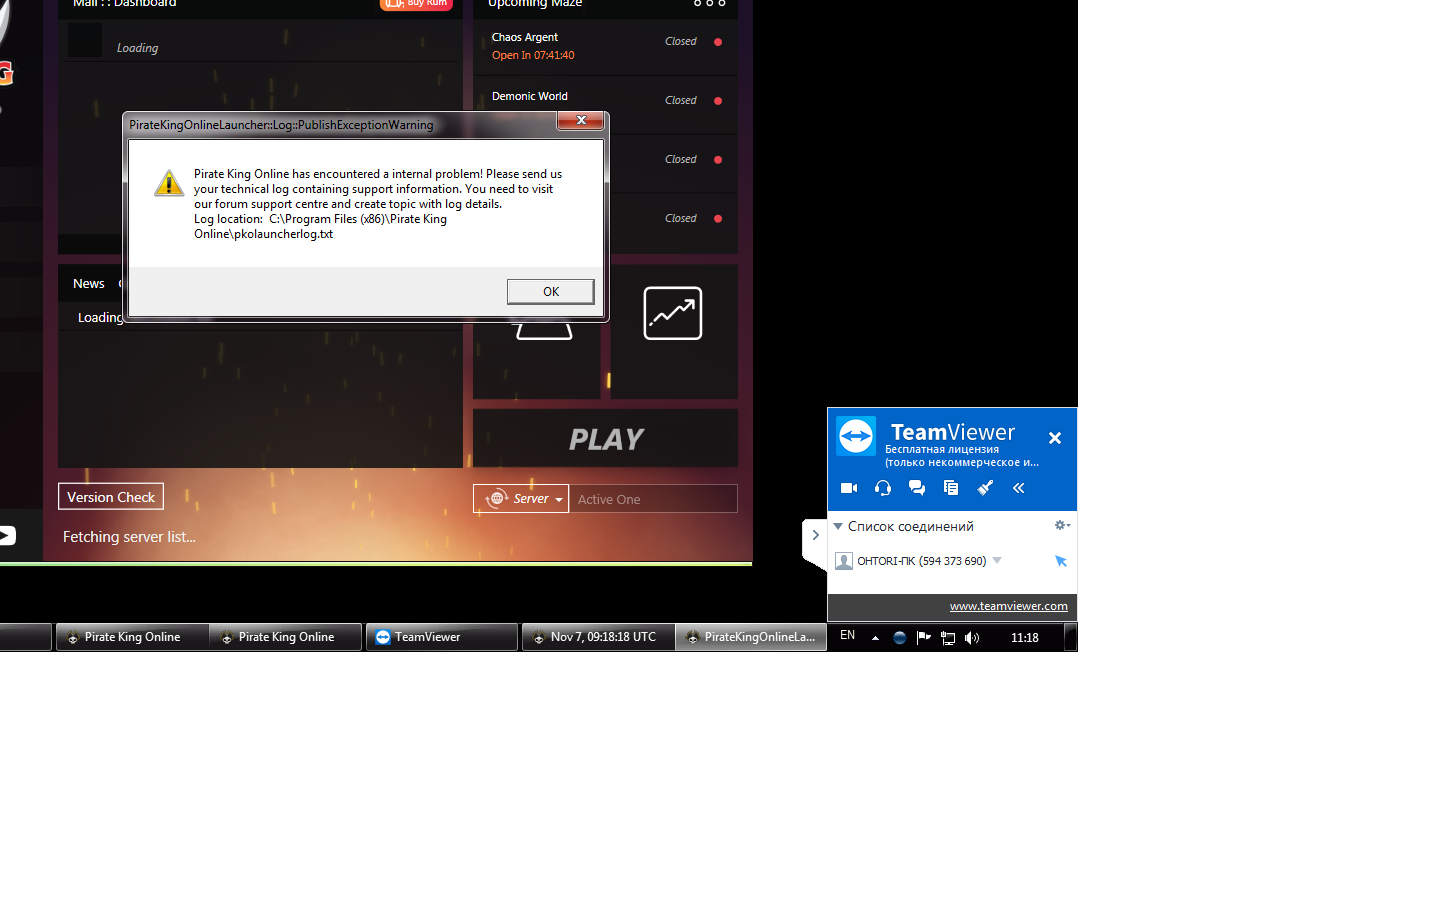The image size is (1440, 900).
Task: Click the Closed label for Demonic World
Action: (681, 100)
